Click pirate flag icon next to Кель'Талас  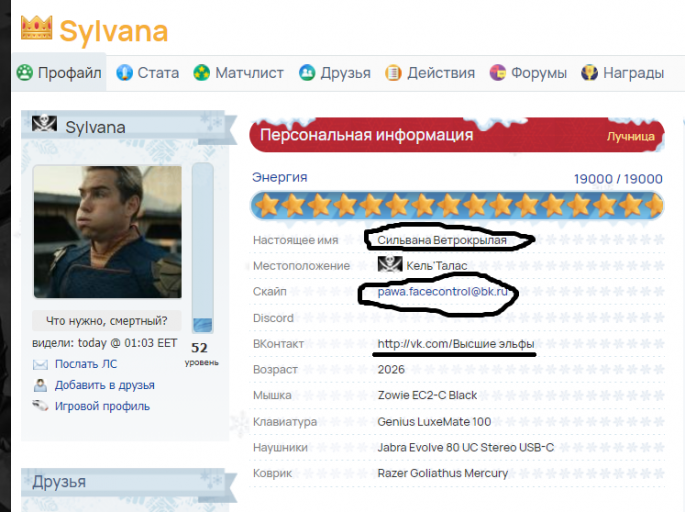coord(390,264)
